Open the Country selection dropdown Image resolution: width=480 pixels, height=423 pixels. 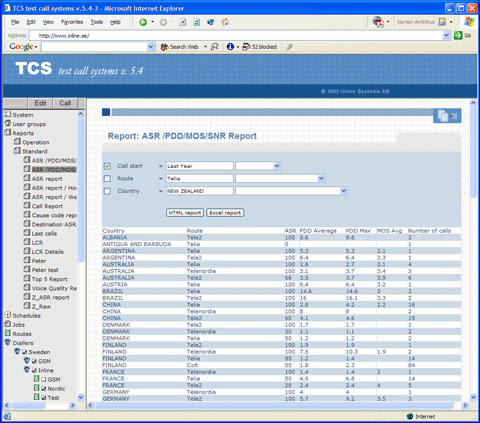(x=344, y=191)
